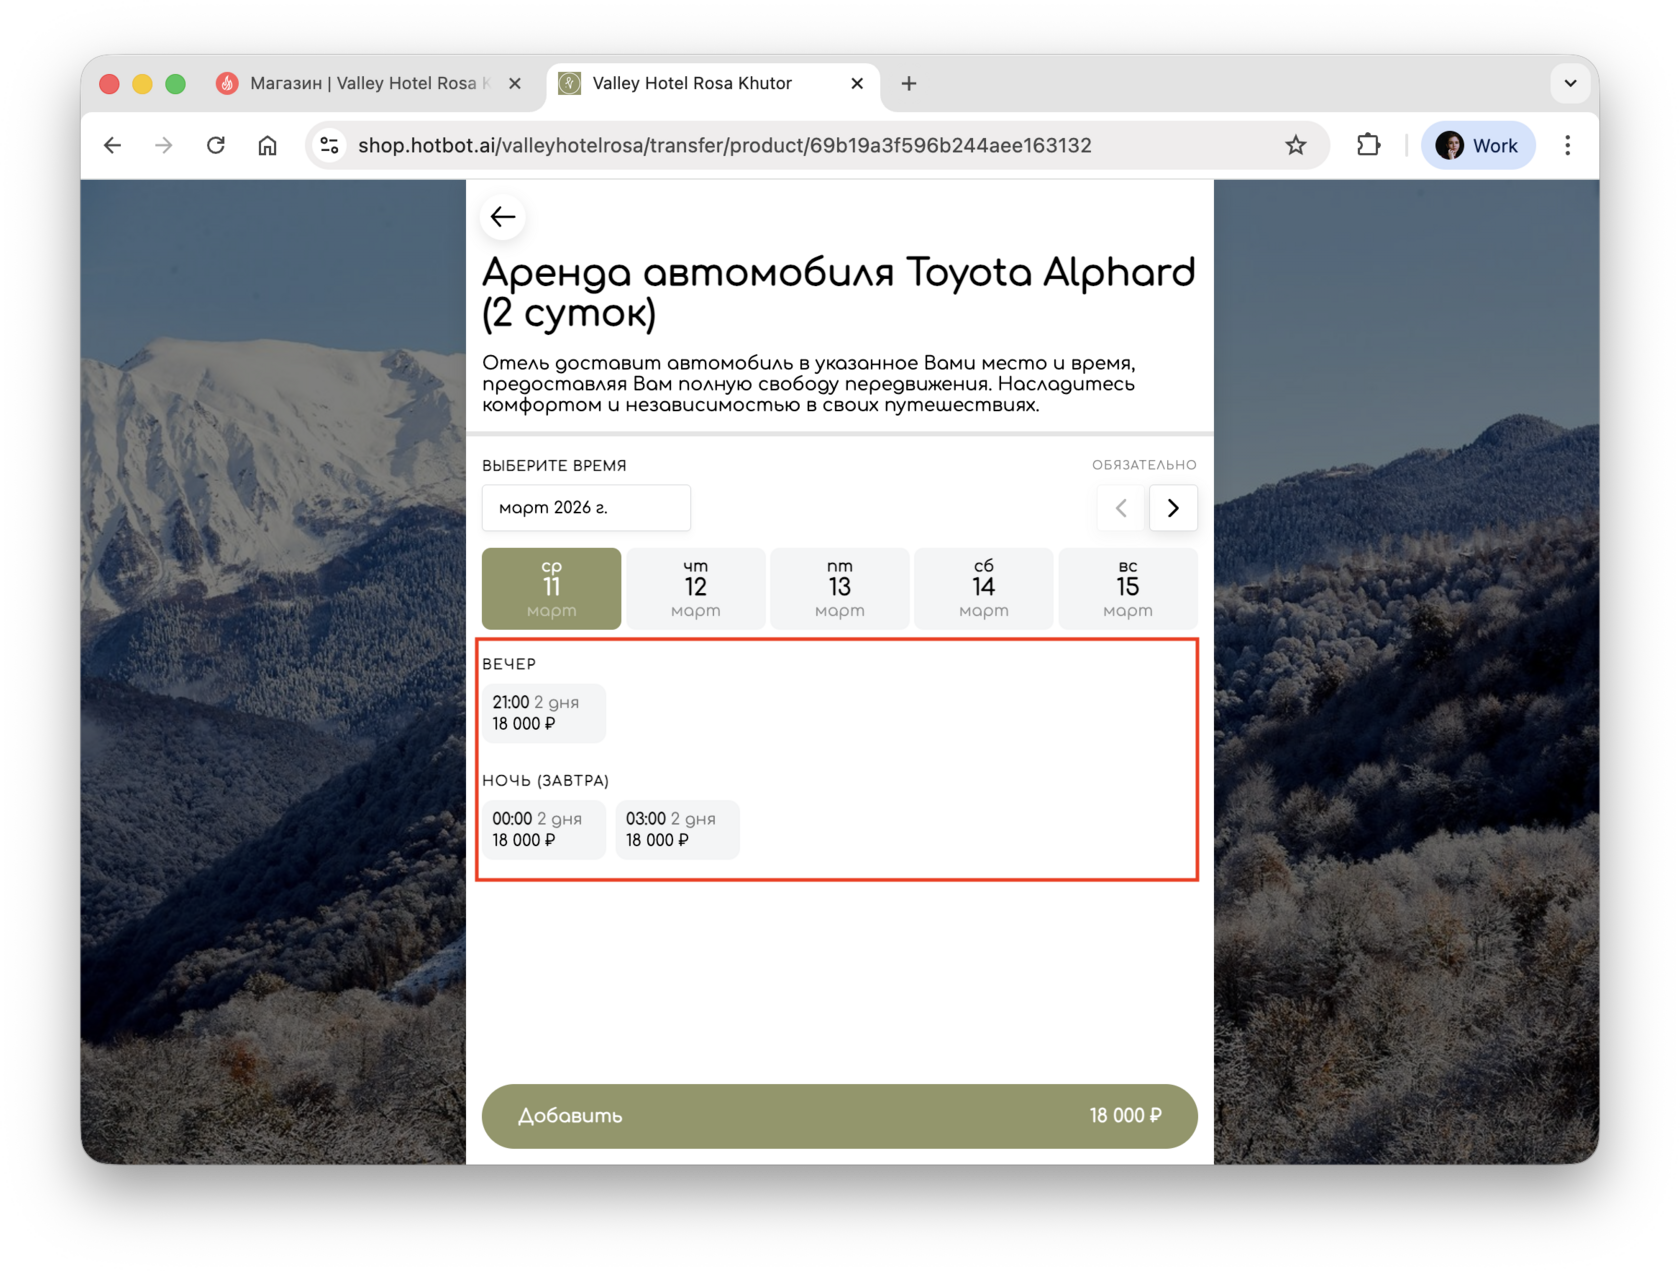This screenshot has height=1271, width=1680.
Task: Close the Магазин tab
Action: coord(515,84)
